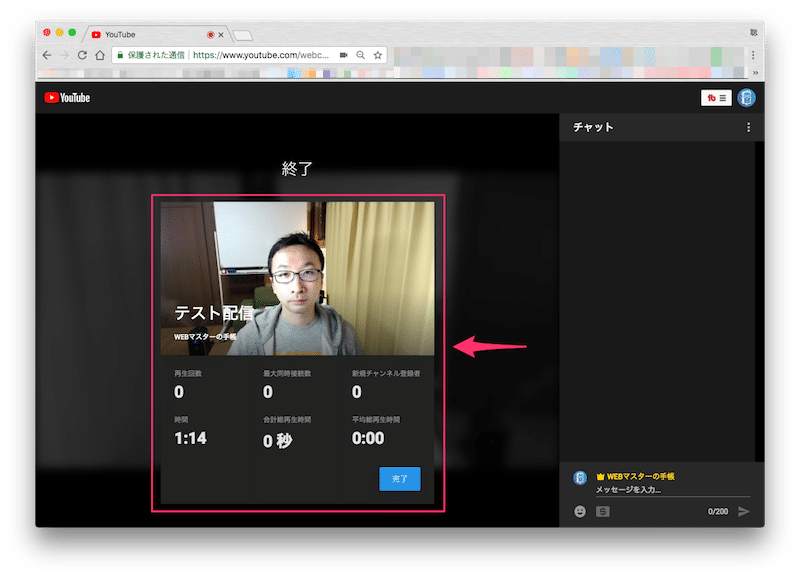800x578 pixels.
Task: Click the youtube.com URL in address bar
Action: pyautogui.click(x=260, y=55)
